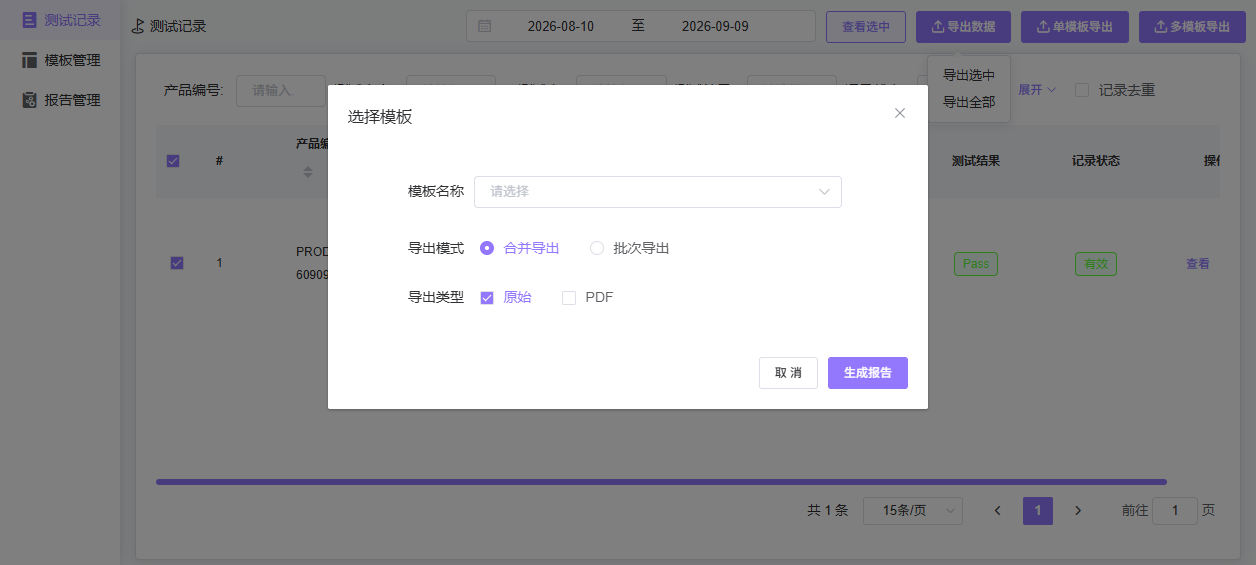The width and height of the screenshot is (1256, 565).
Task: Click the Pass tag in row 1
Action: (x=976, y=264)
